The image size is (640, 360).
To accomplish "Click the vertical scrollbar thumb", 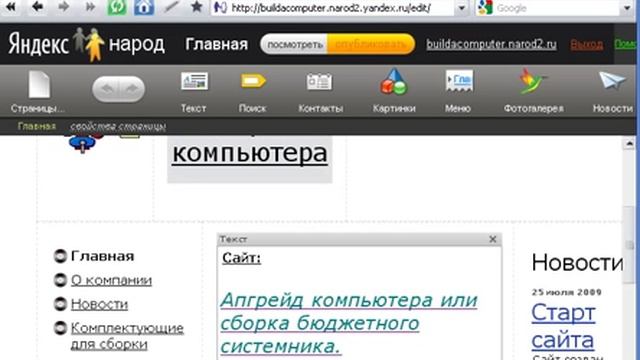I will point(629,245).
